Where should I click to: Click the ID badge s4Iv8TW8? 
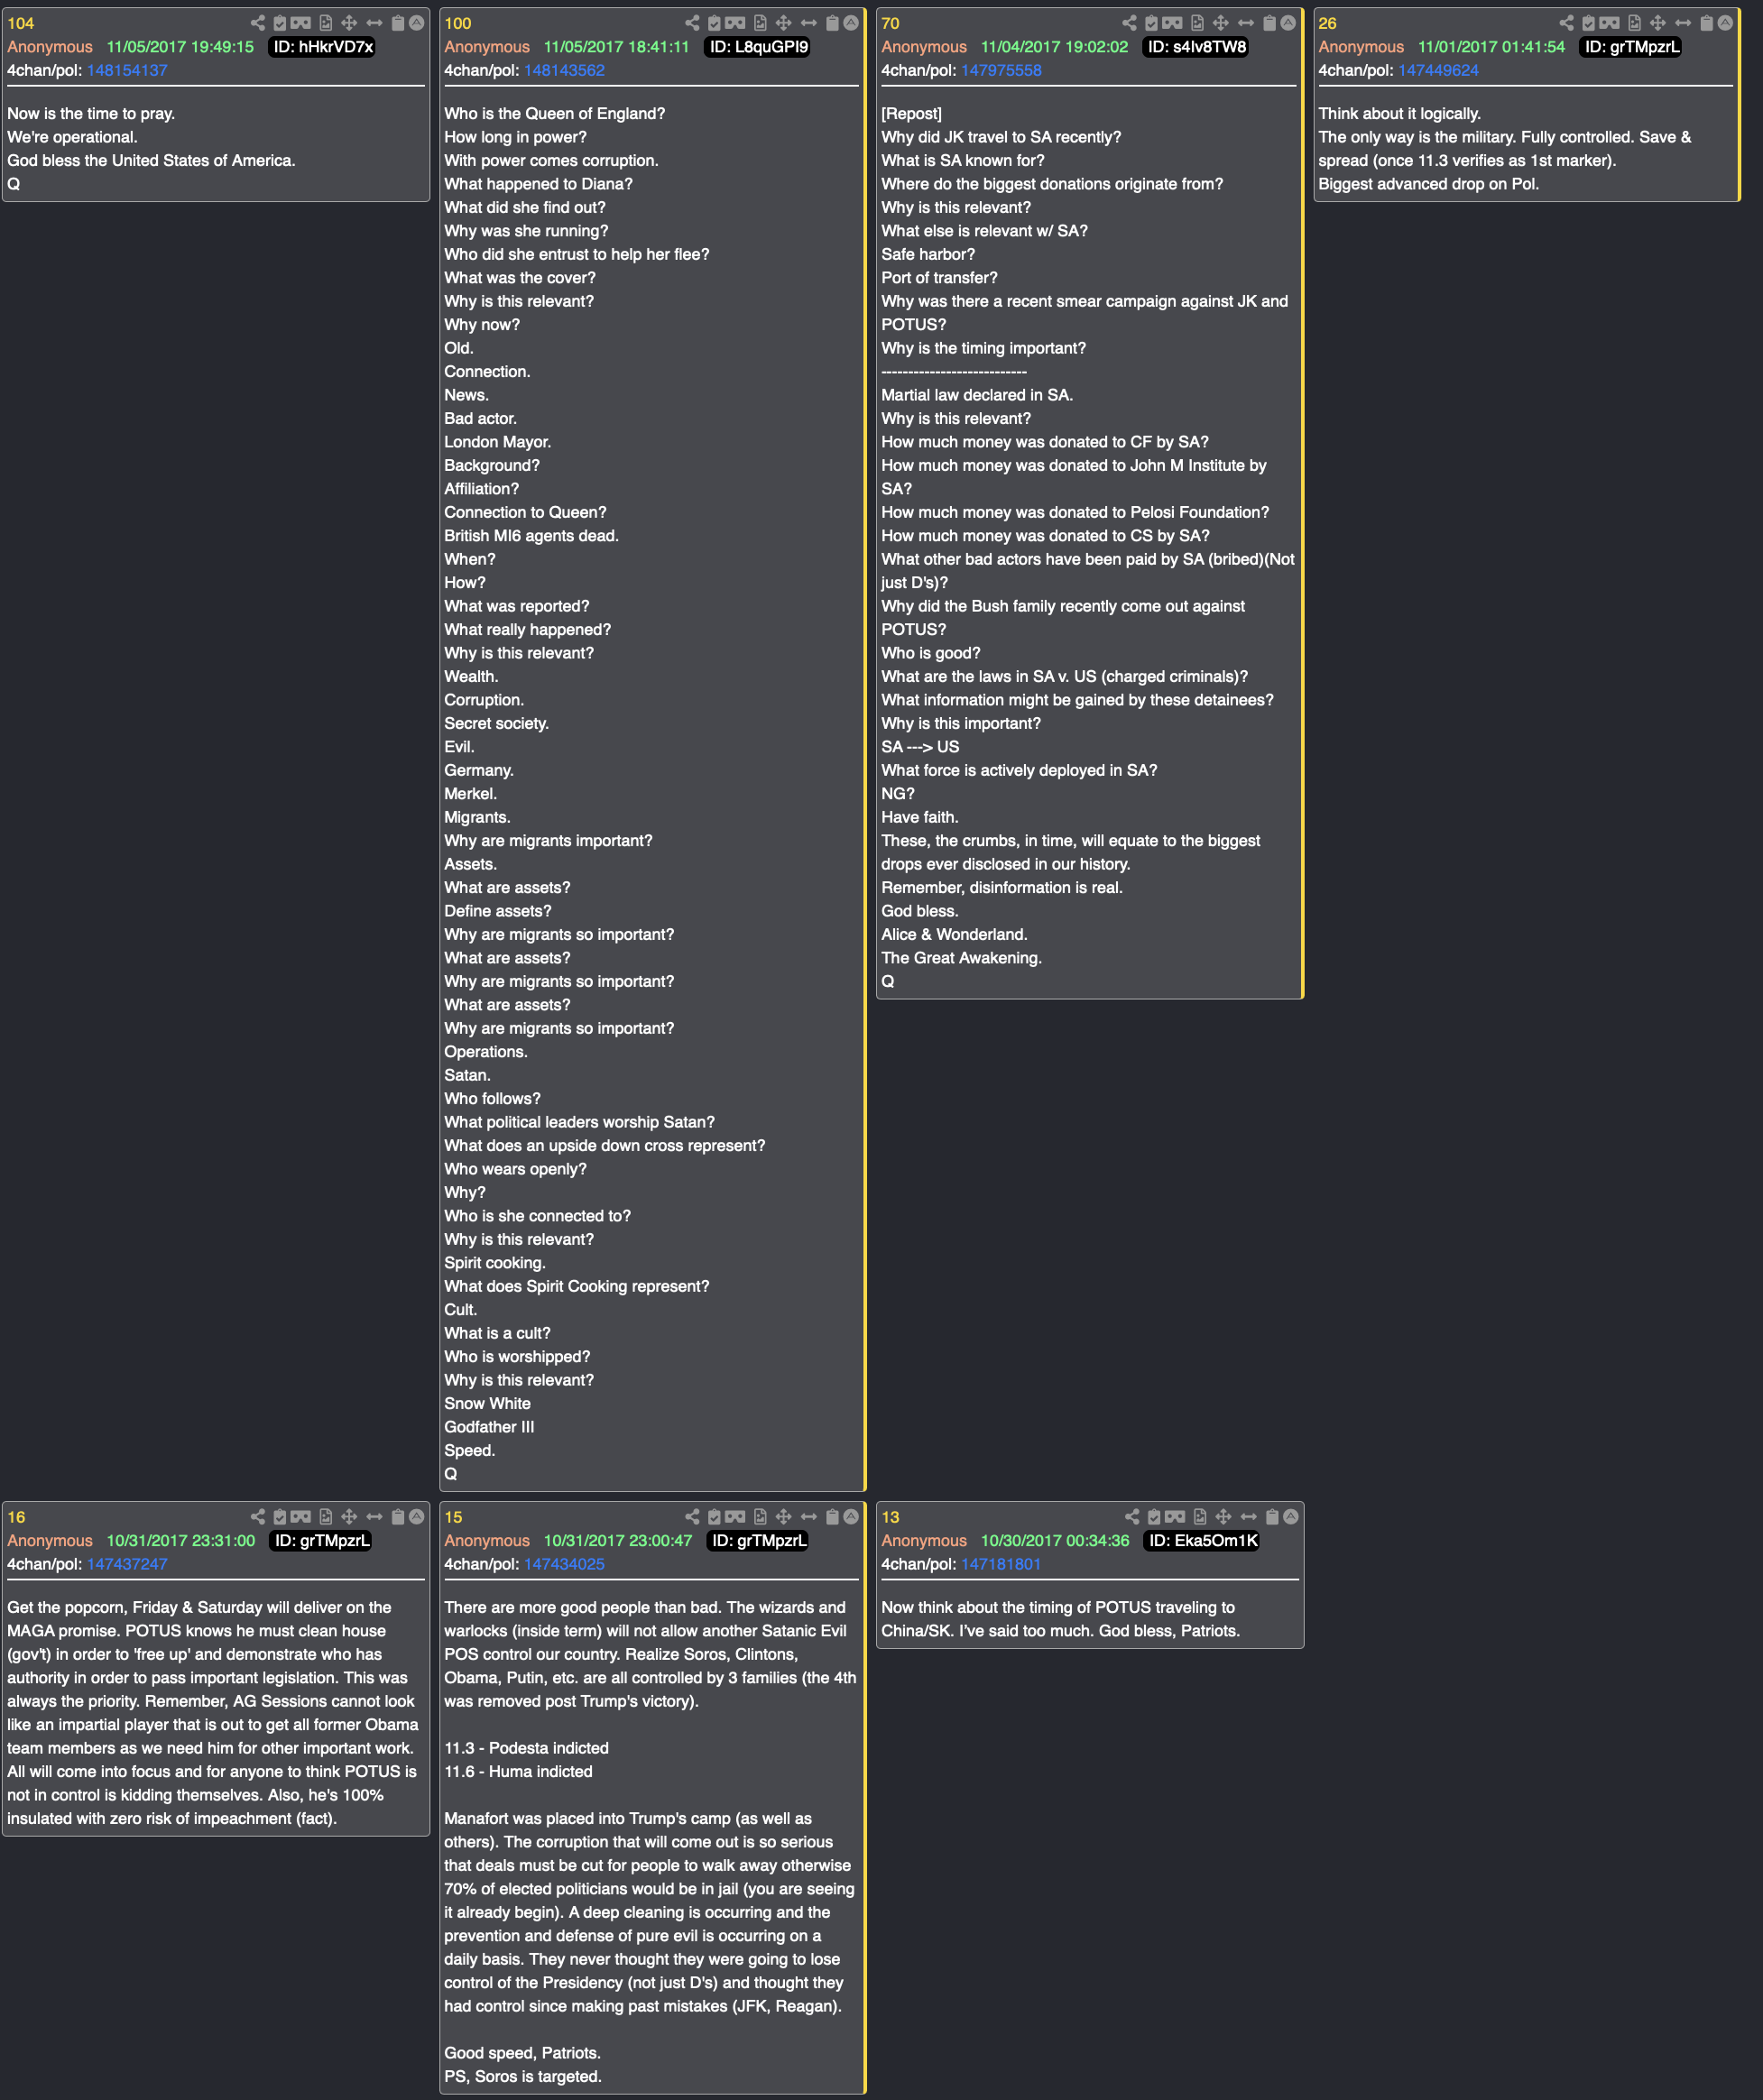[1196, 47]
